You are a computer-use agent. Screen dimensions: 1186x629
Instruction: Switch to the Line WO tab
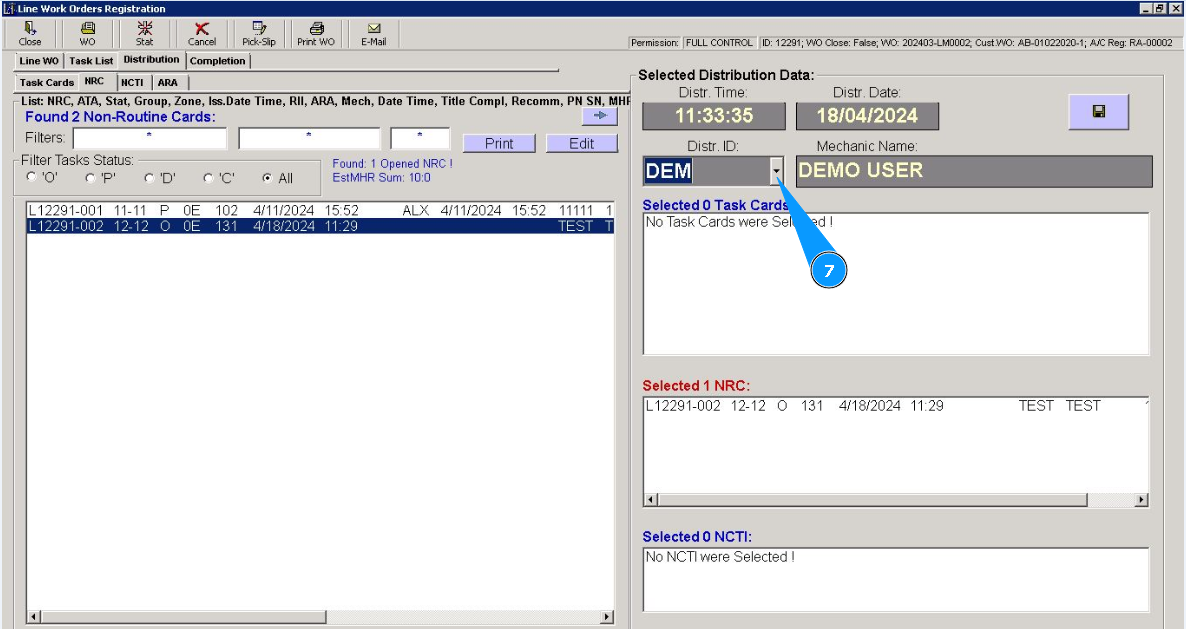point(39,61)
